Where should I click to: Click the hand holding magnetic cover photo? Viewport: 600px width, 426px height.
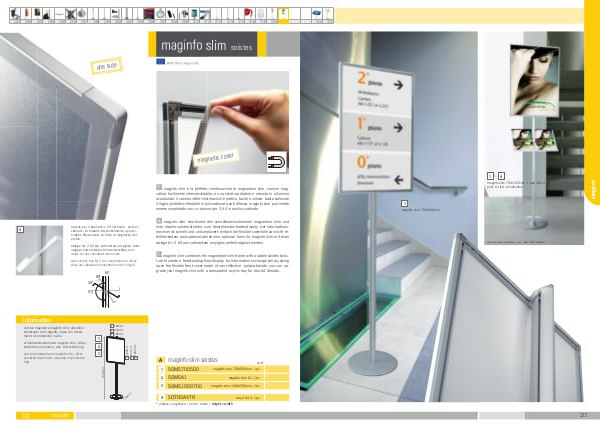(x=223, y=122)
